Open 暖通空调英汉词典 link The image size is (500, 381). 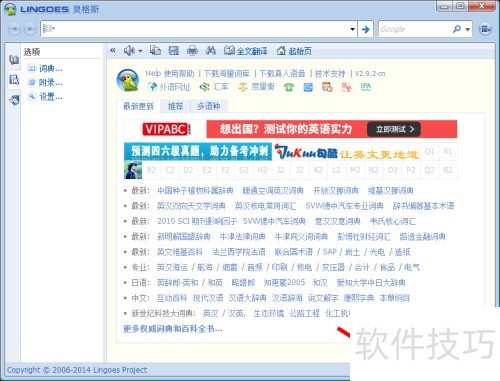tap(273, 191)
